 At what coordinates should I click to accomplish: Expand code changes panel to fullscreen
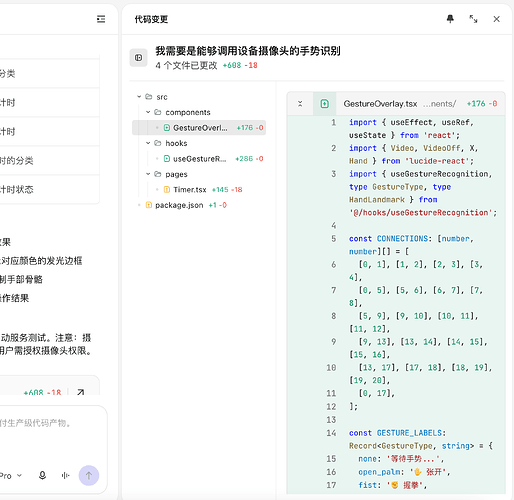(x=473, y=19)
